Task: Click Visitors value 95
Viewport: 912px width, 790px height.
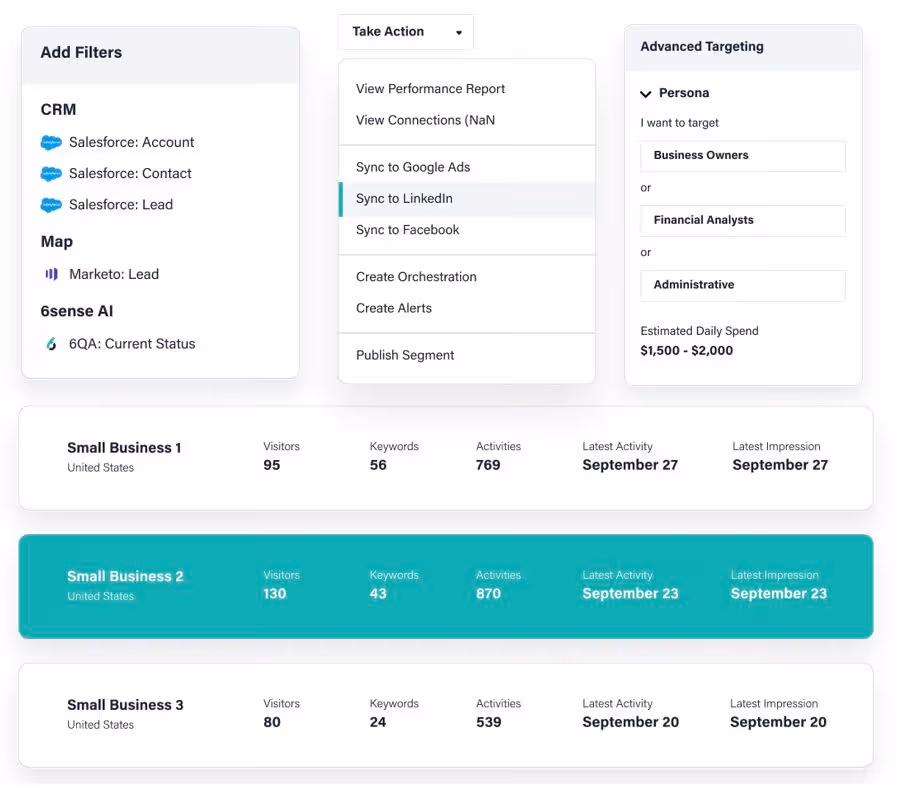Action: [272, 465]
